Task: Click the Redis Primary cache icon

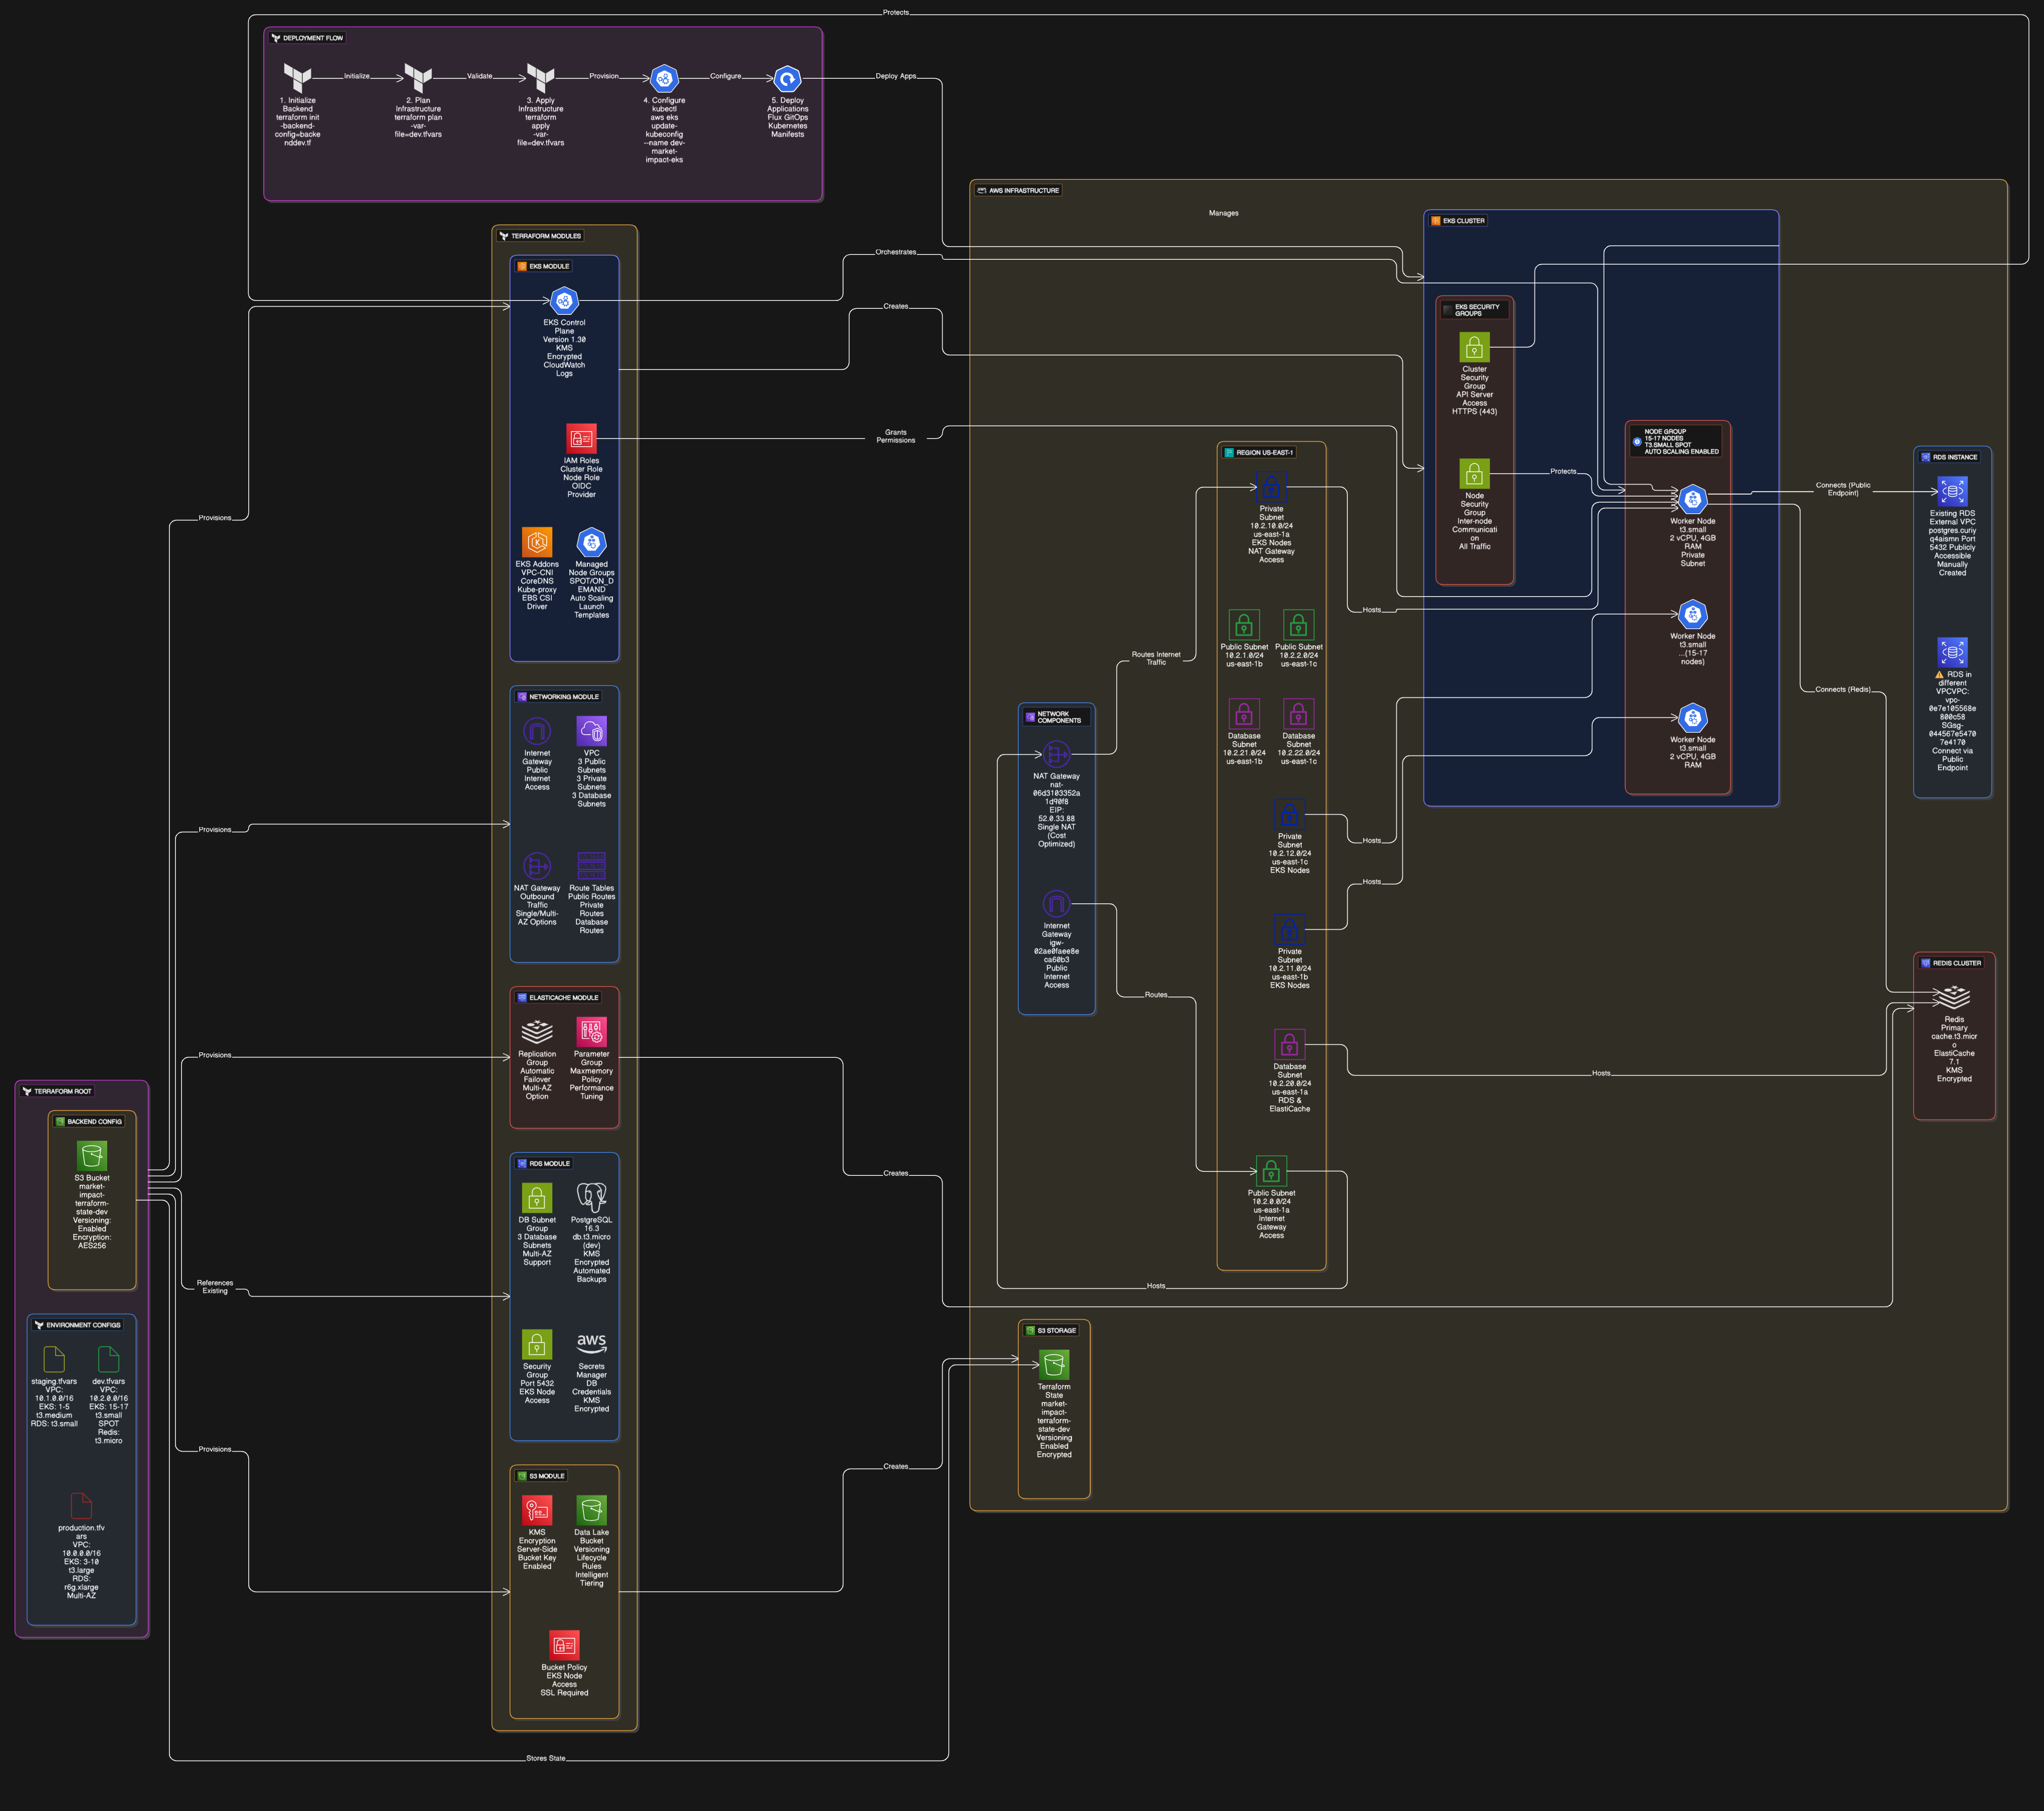Action: coord(1952,997)
